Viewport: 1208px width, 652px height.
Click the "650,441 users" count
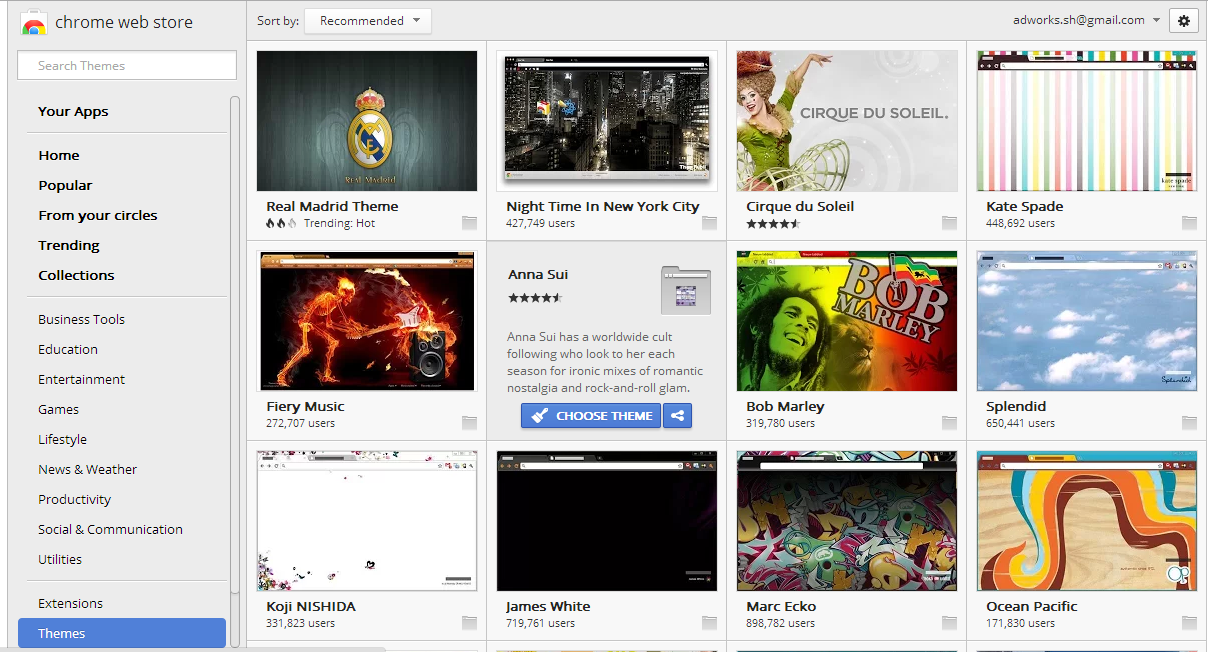point(1020,424)
